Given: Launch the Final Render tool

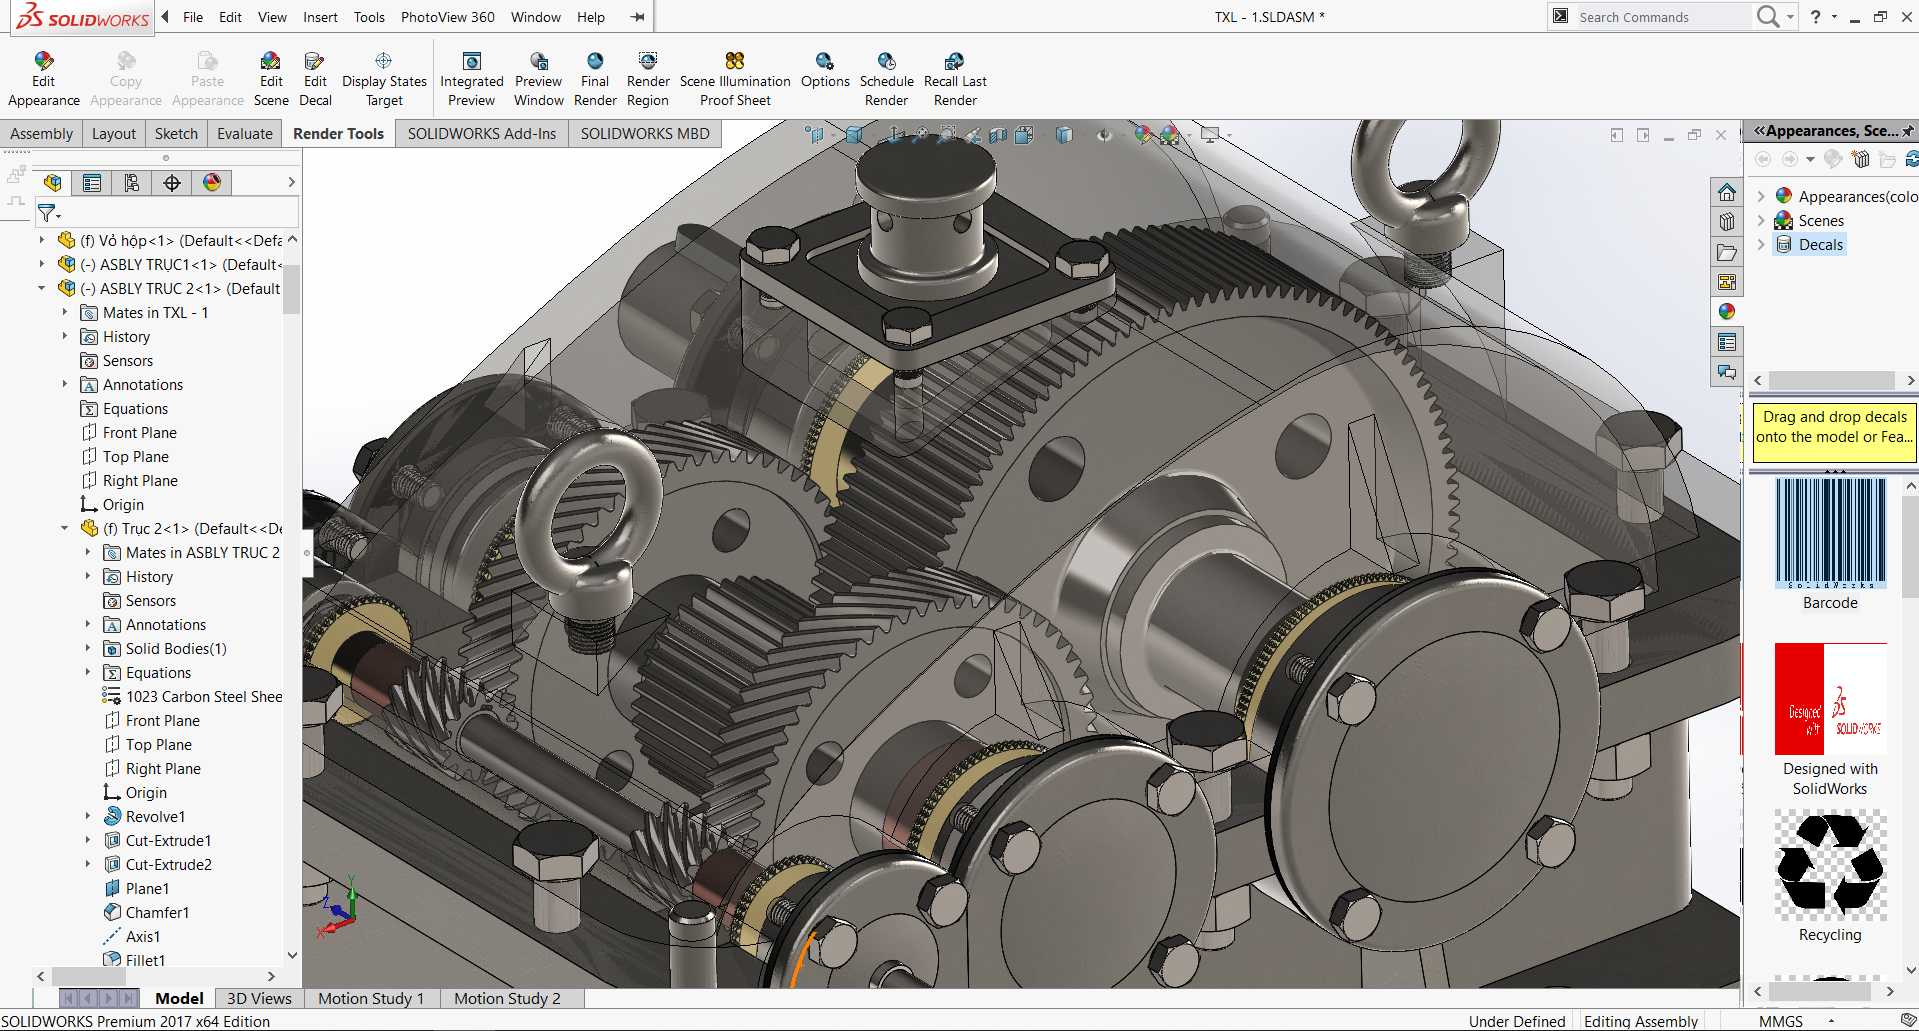Looking at the screenshot, I should tap(595, 62).
